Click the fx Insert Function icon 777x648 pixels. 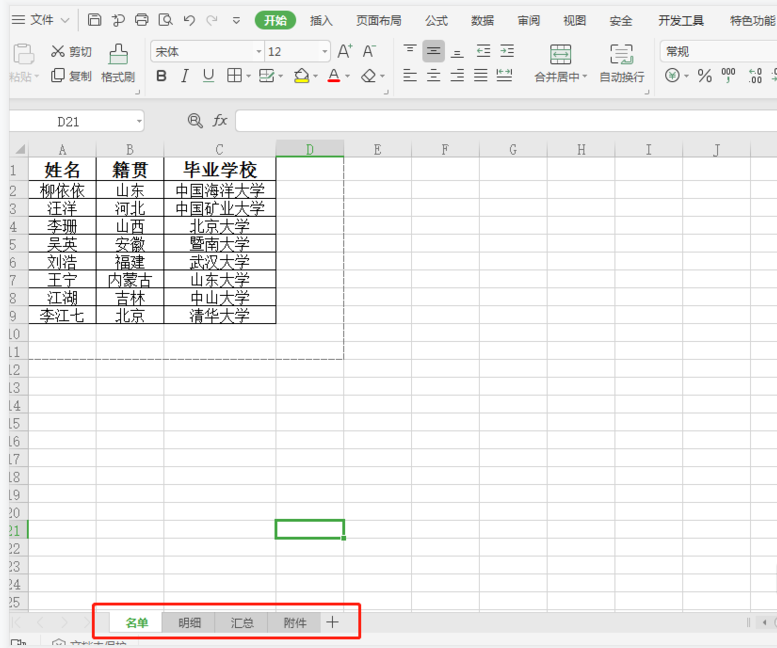pyautogui.click(x=220, y=120)
